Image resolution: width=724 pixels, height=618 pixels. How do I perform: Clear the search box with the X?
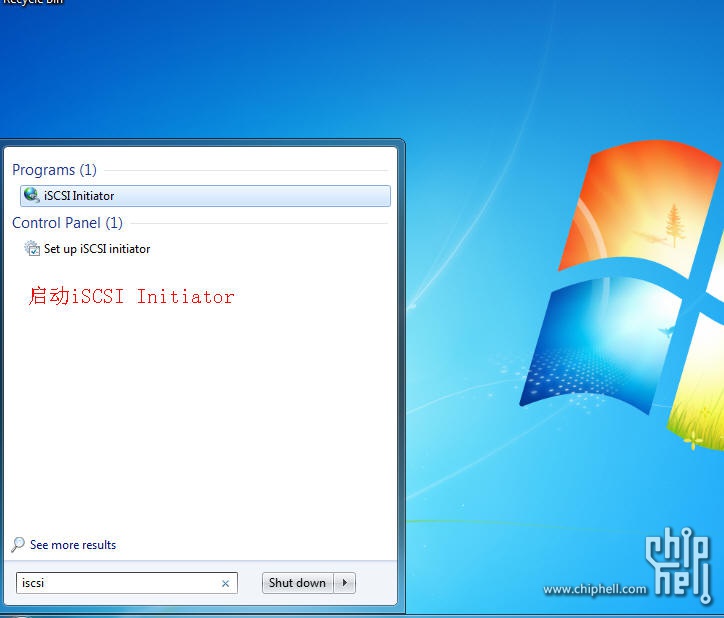pyautogui.click(x=225, y=583)
